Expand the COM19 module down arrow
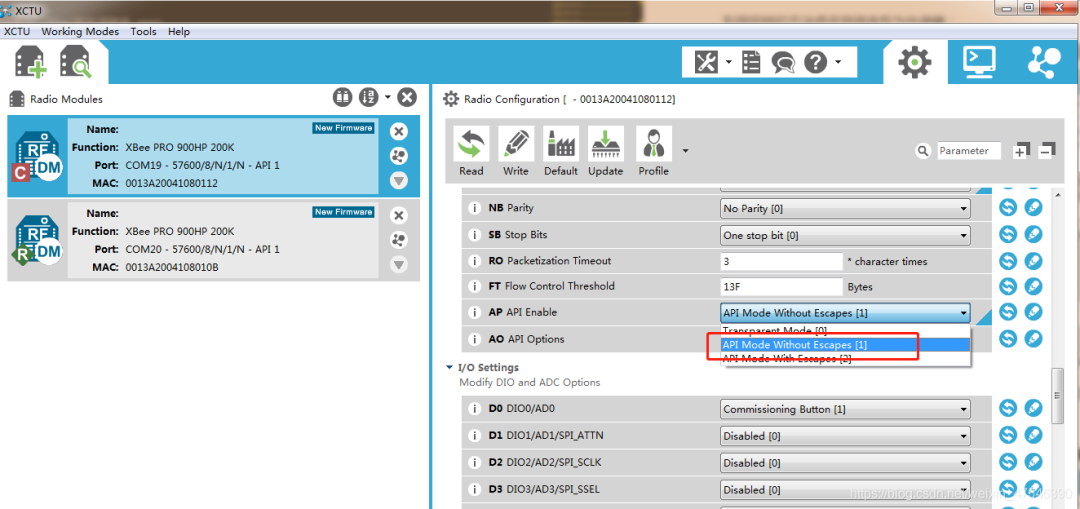Viewport: 1080px width, 509px height. click(399, 181)
